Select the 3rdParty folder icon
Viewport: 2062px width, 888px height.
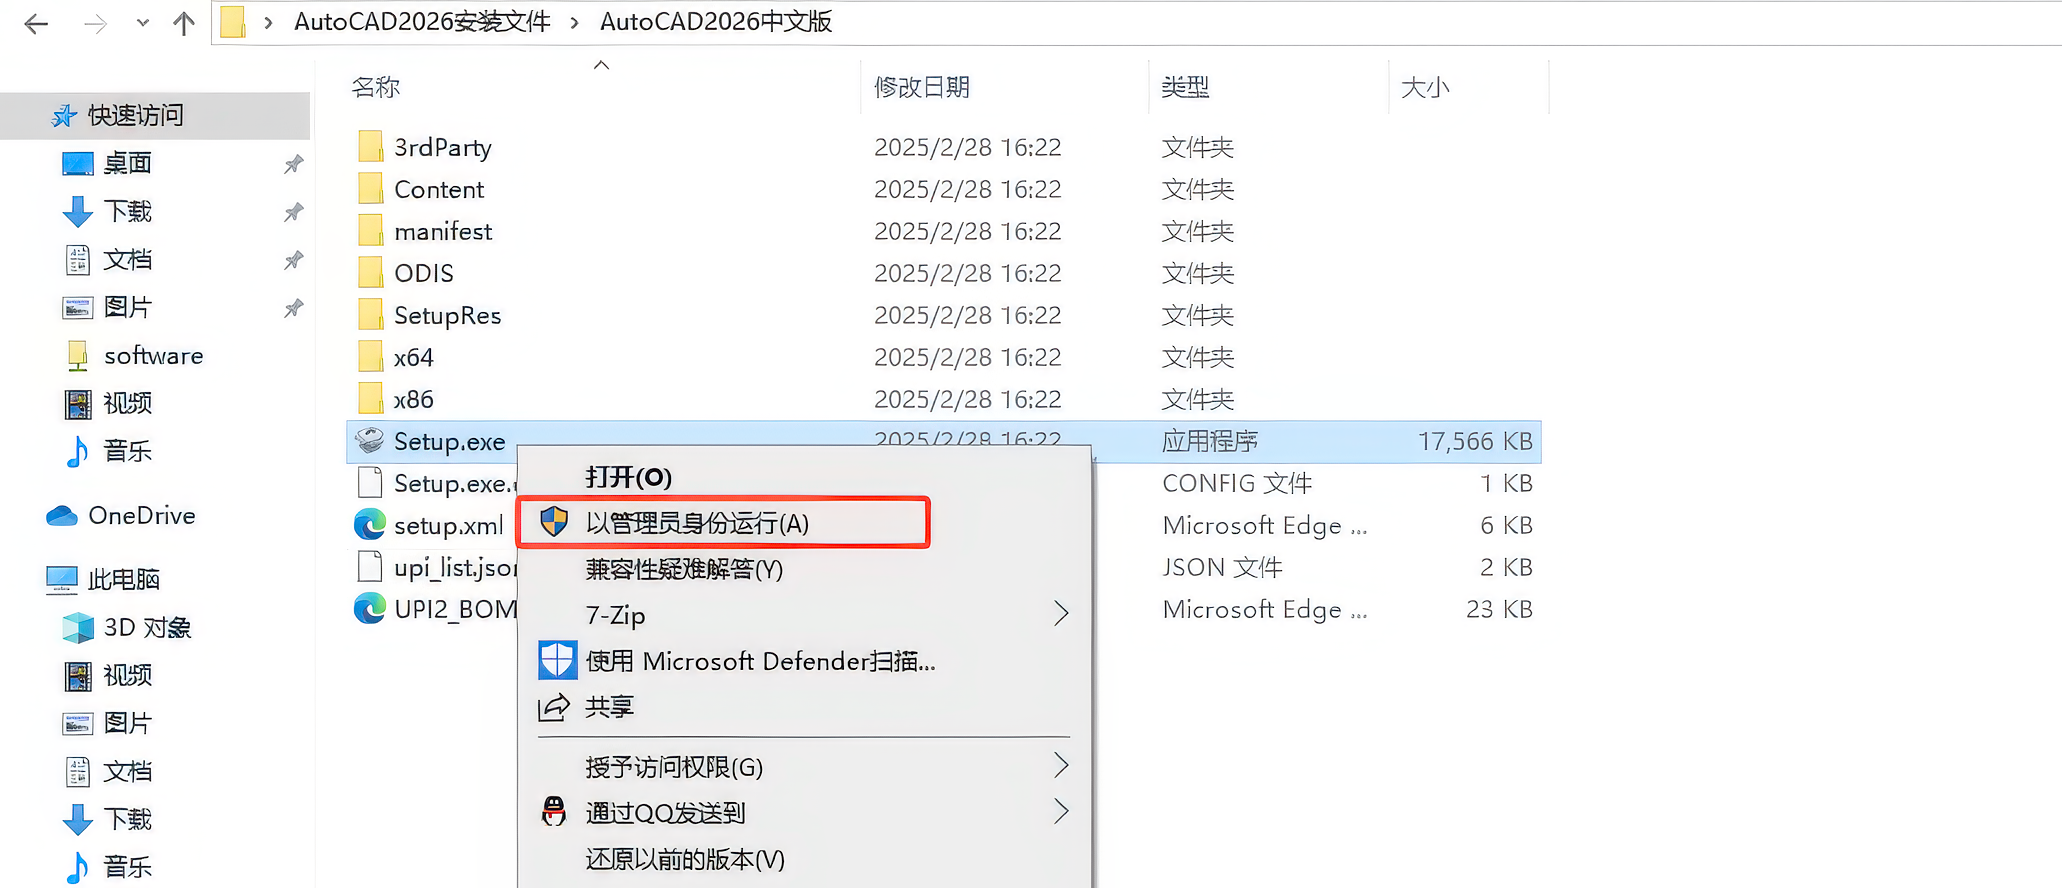(370, 147)
